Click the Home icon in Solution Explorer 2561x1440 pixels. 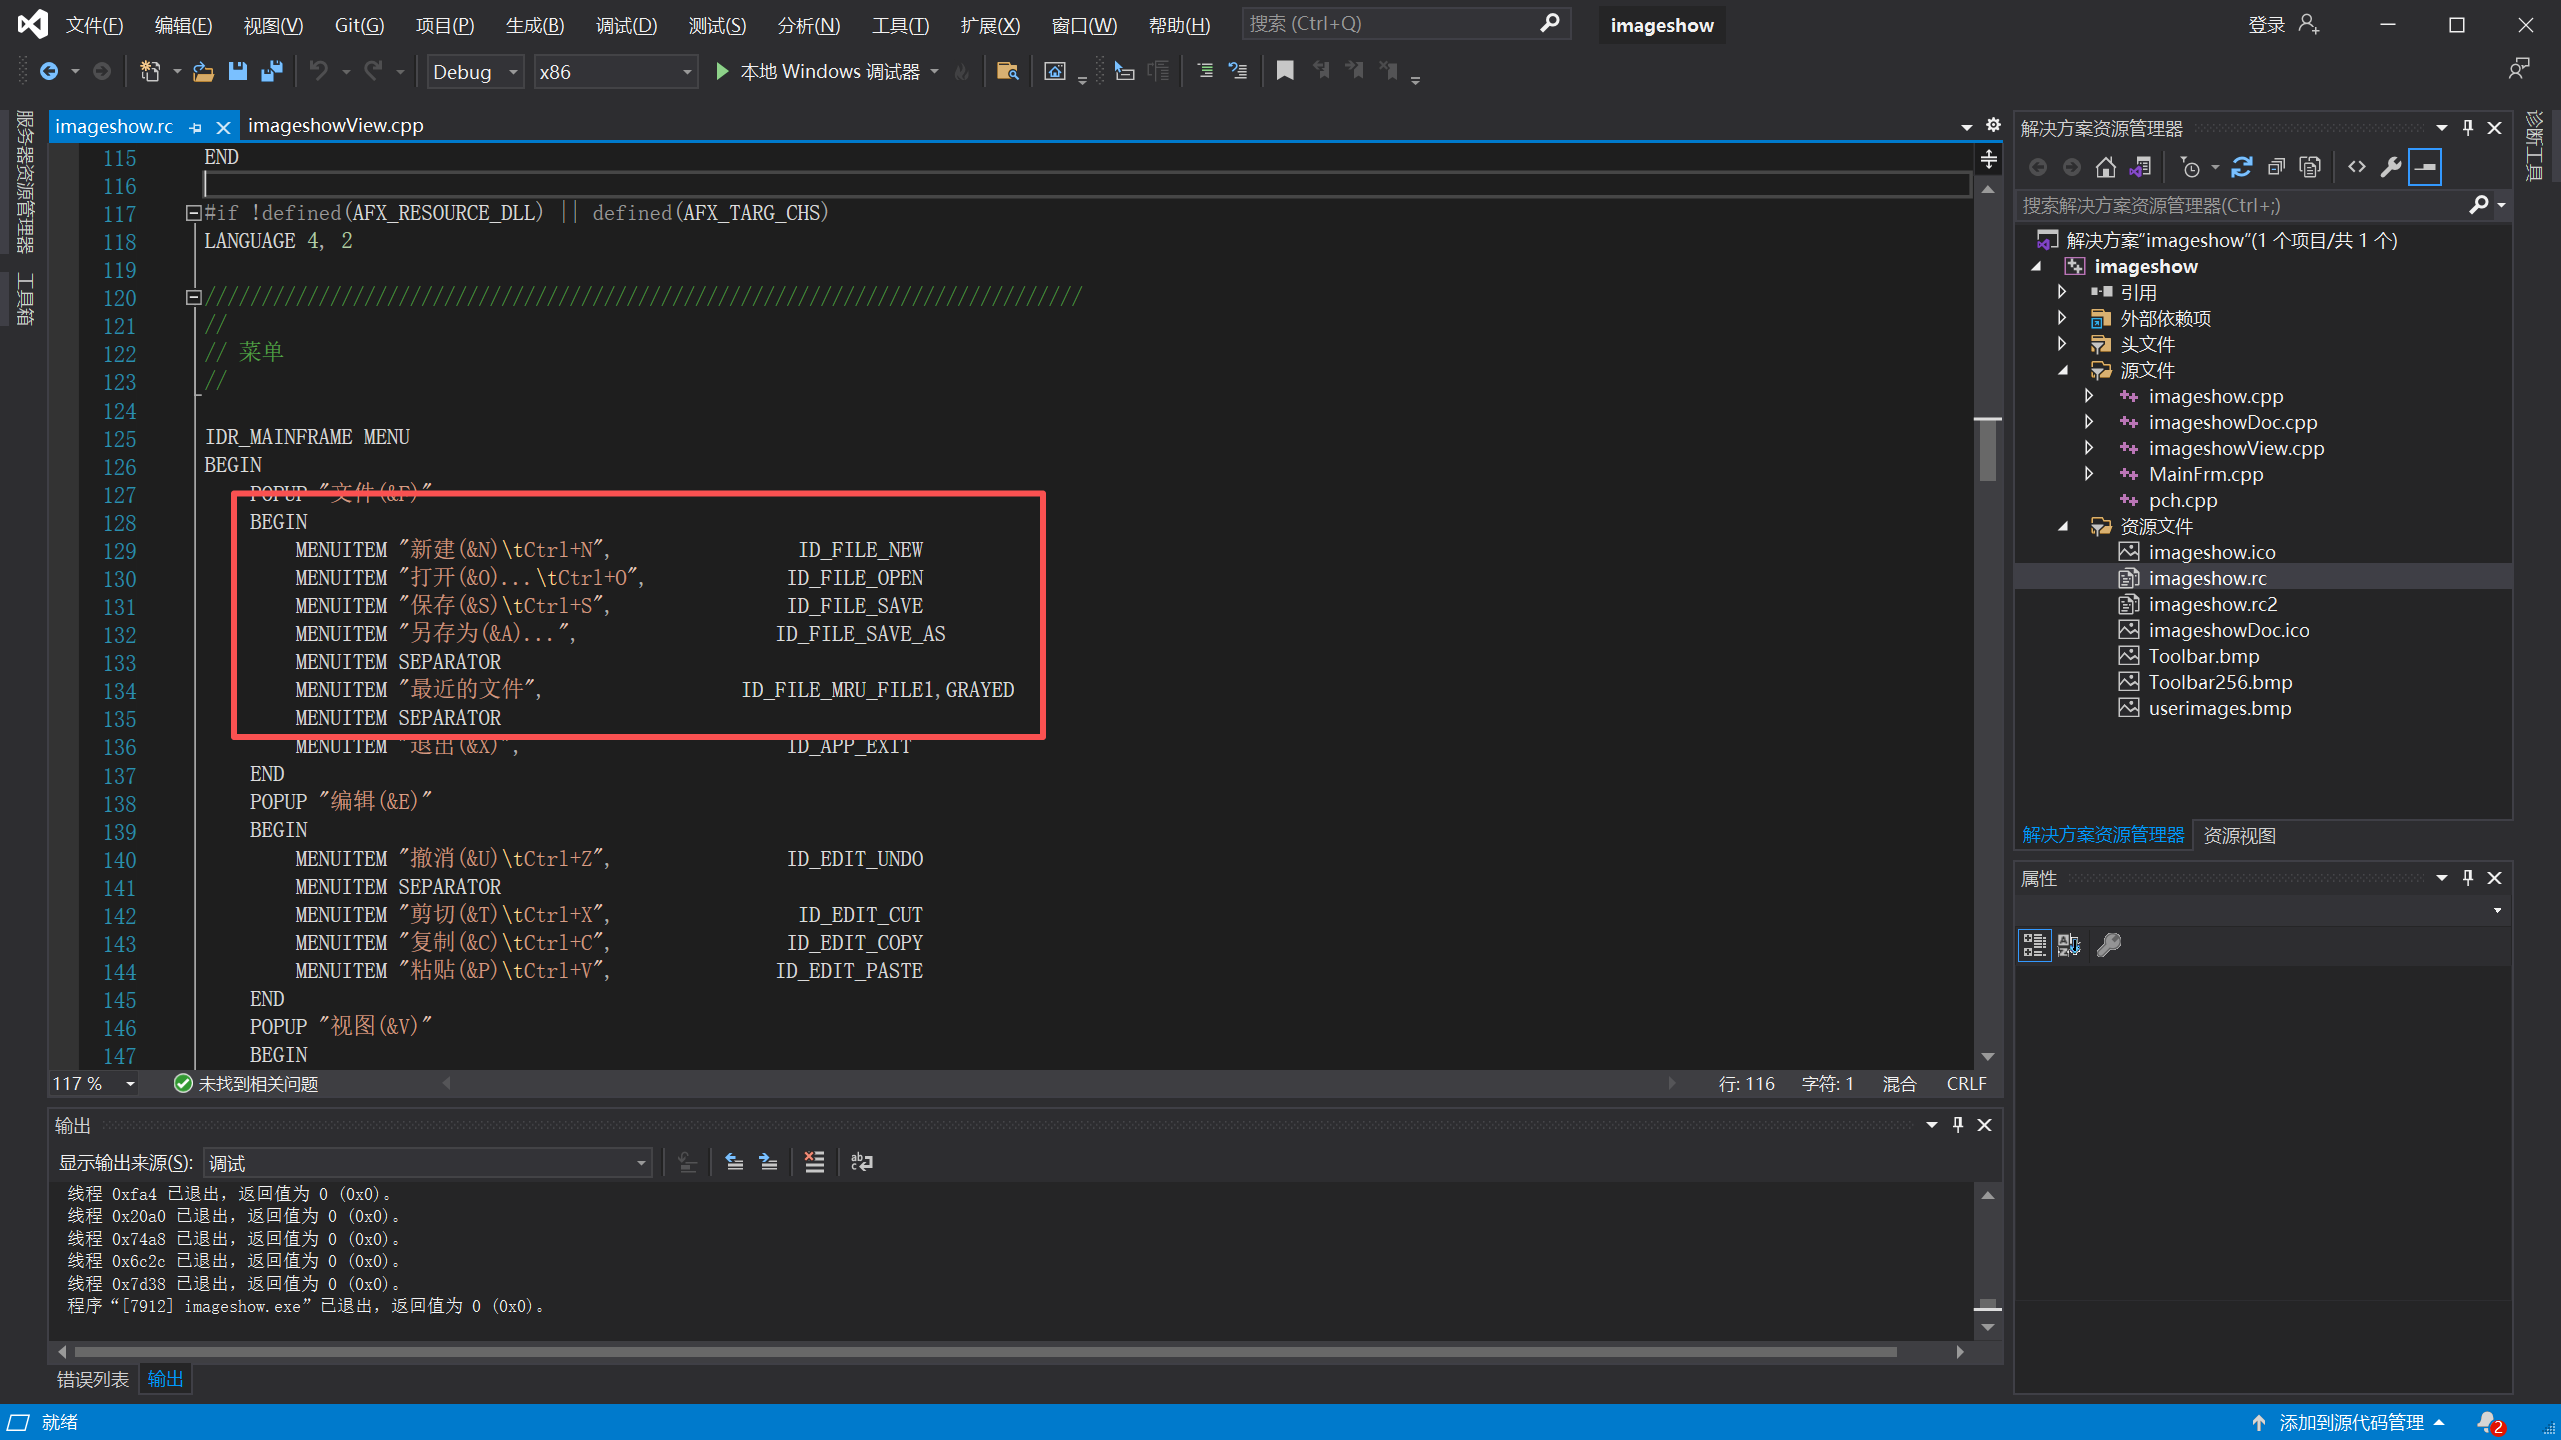coord(2106,167)
